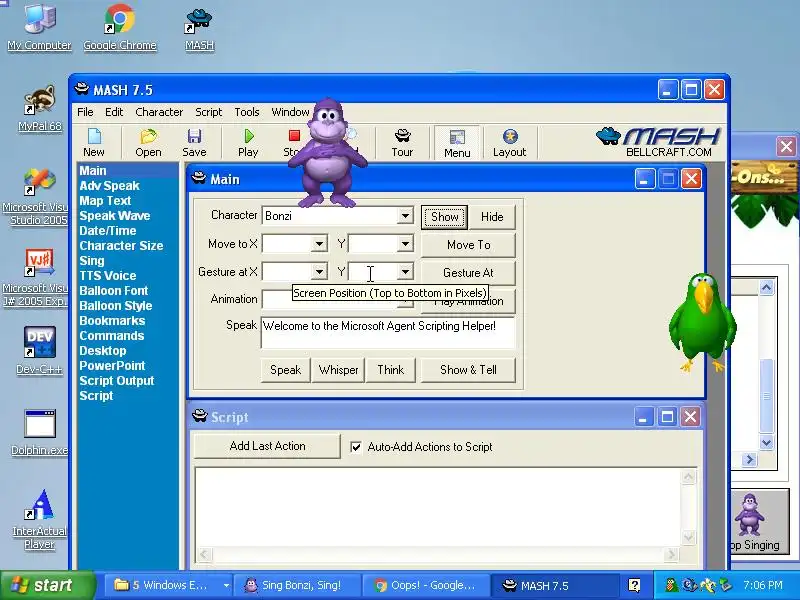Select MASH desktop shortcut icon

click(x=199, y=29)
